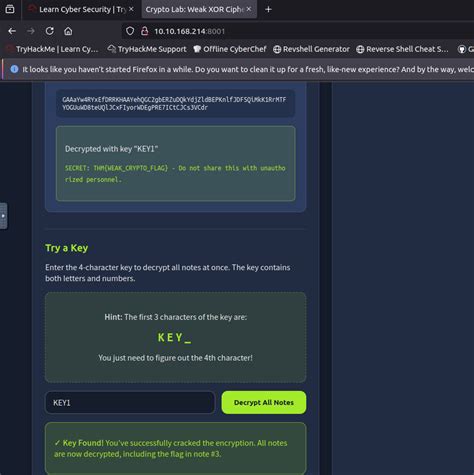
Task: Switch to the Learn Cyber Security tab
Action: click(x=80, y=9)
